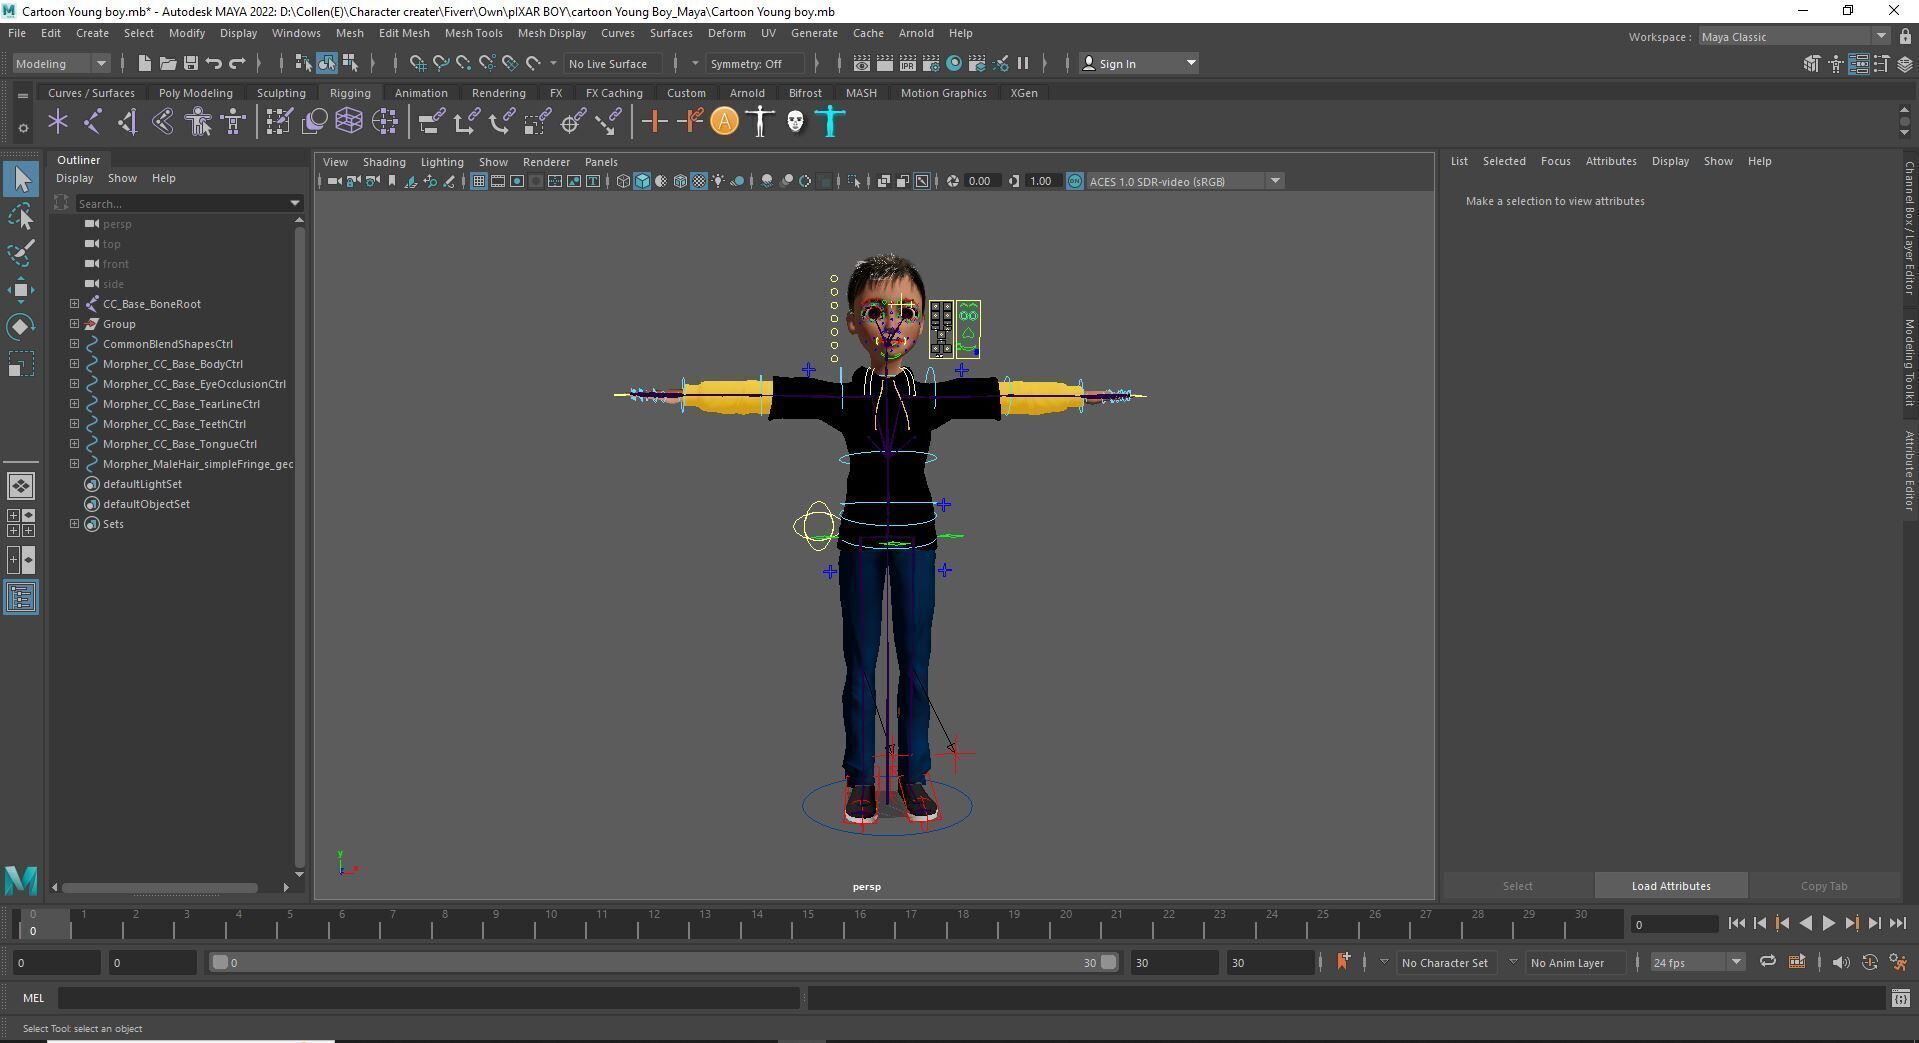Open the Outliner Display menu
1919x1043 pixels.
pyautogui.click(x=74, y=178)
